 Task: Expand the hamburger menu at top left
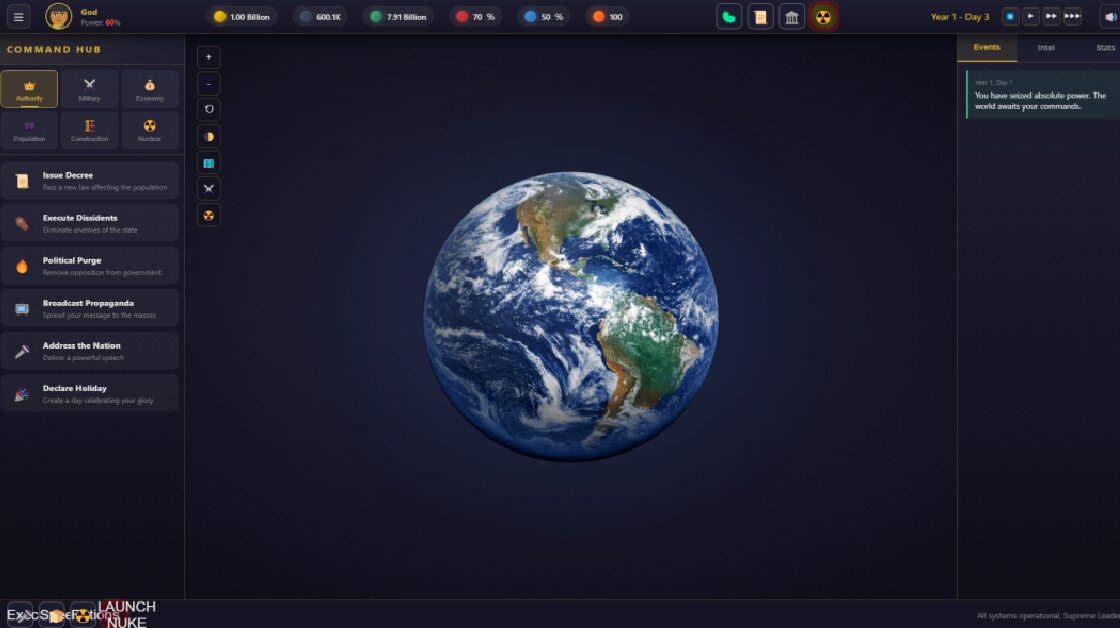pos(18,16)
